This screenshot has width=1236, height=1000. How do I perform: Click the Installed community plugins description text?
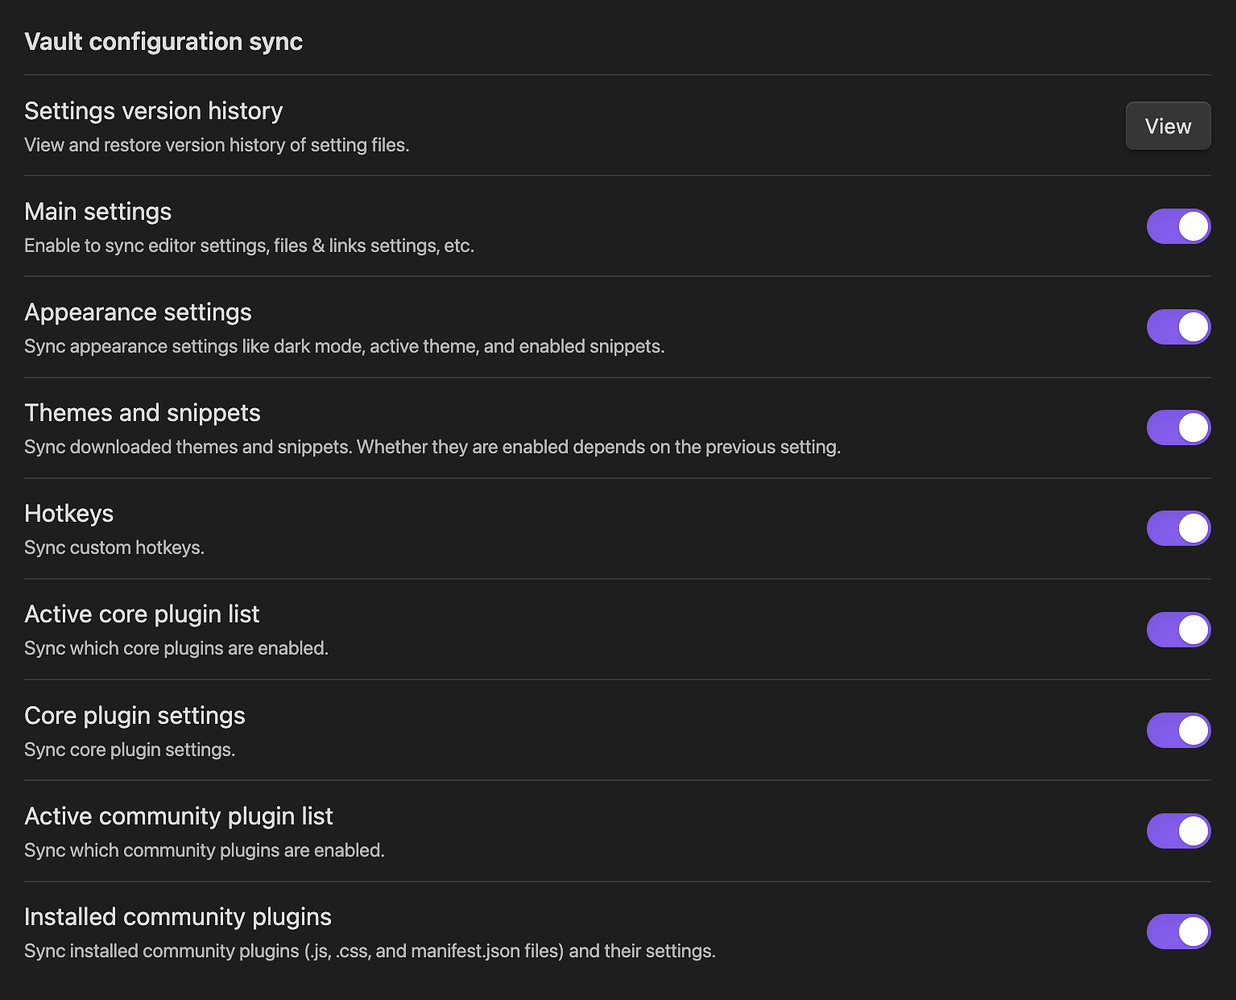point(369,951)
